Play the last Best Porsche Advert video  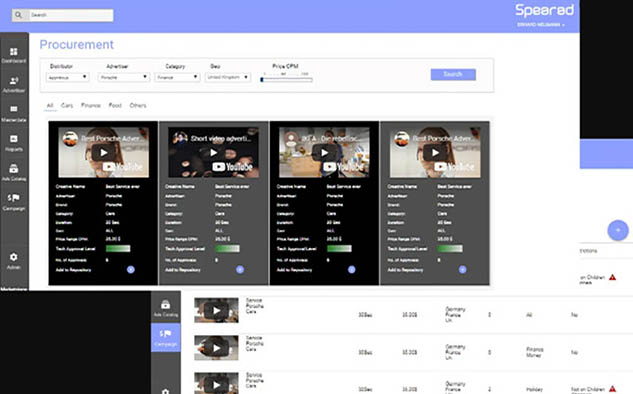[435, 153]
